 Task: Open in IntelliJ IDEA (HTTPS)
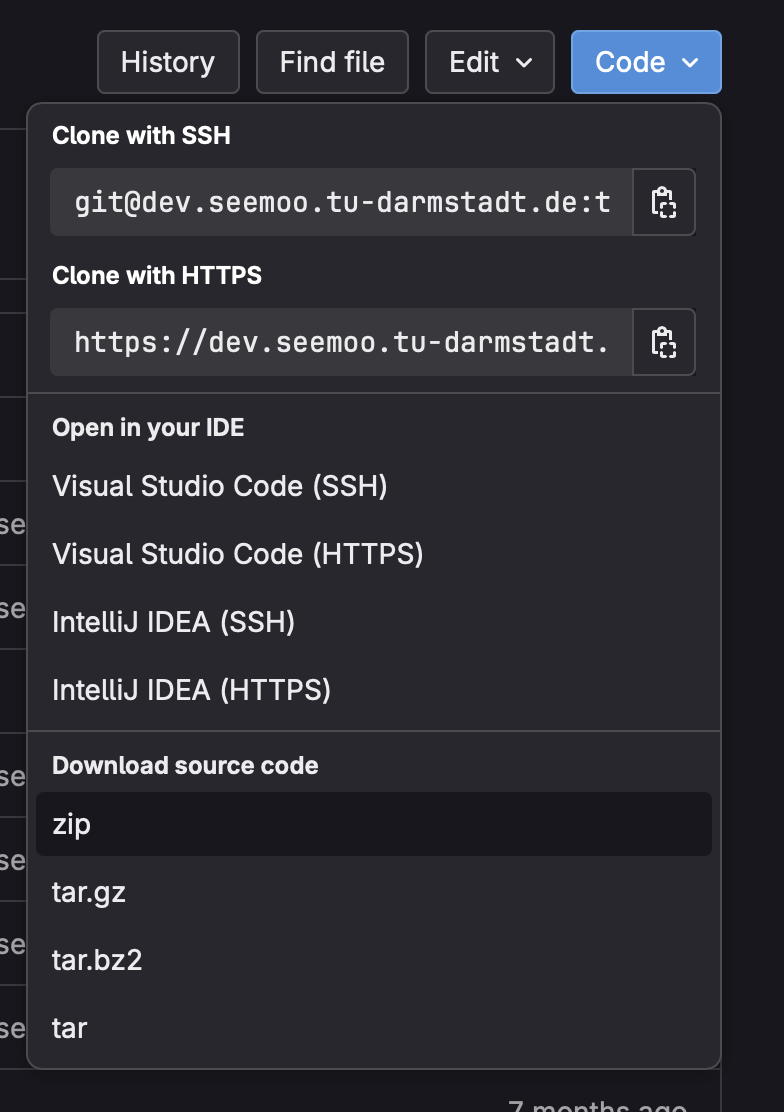click(191, 690)
